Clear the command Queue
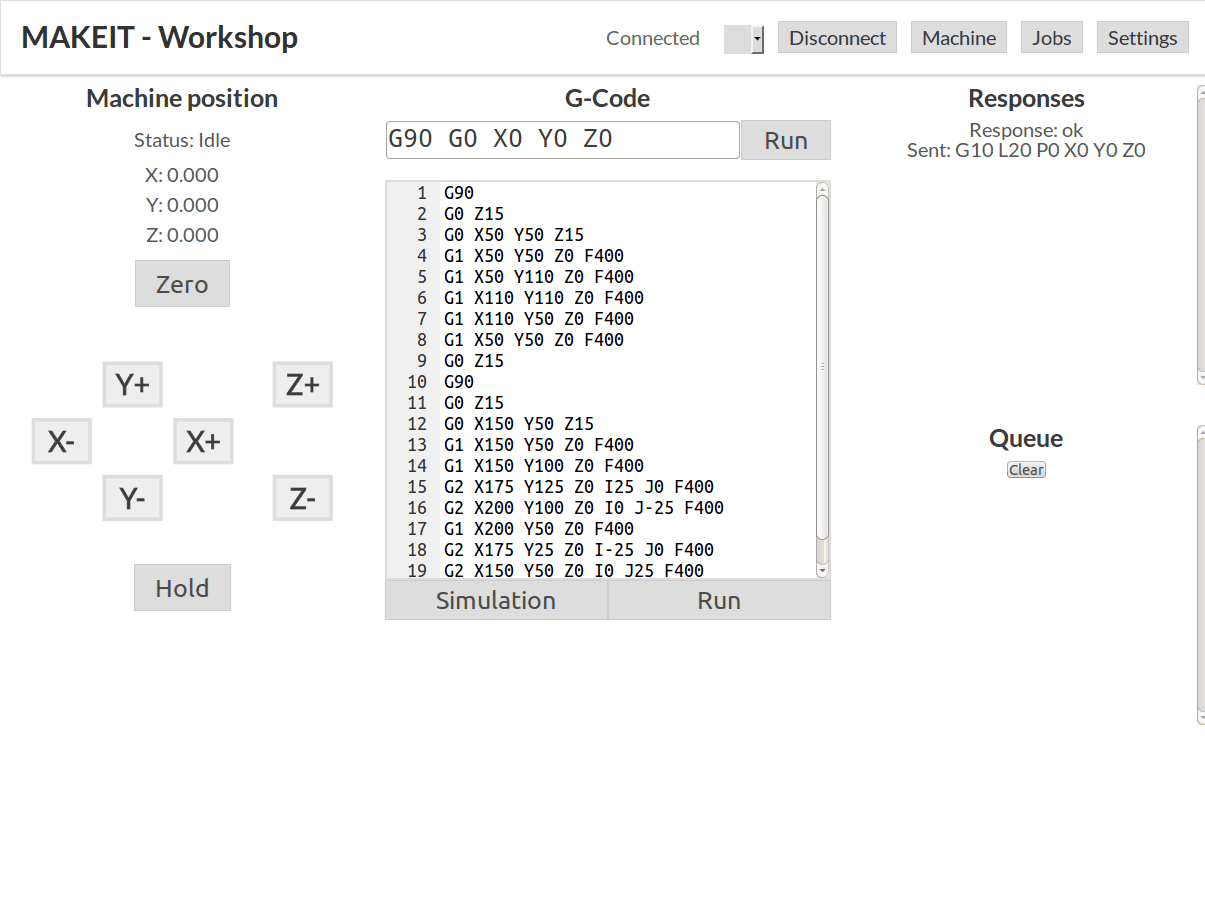This screenshot has height=920, width=1205. [1026, 469]
